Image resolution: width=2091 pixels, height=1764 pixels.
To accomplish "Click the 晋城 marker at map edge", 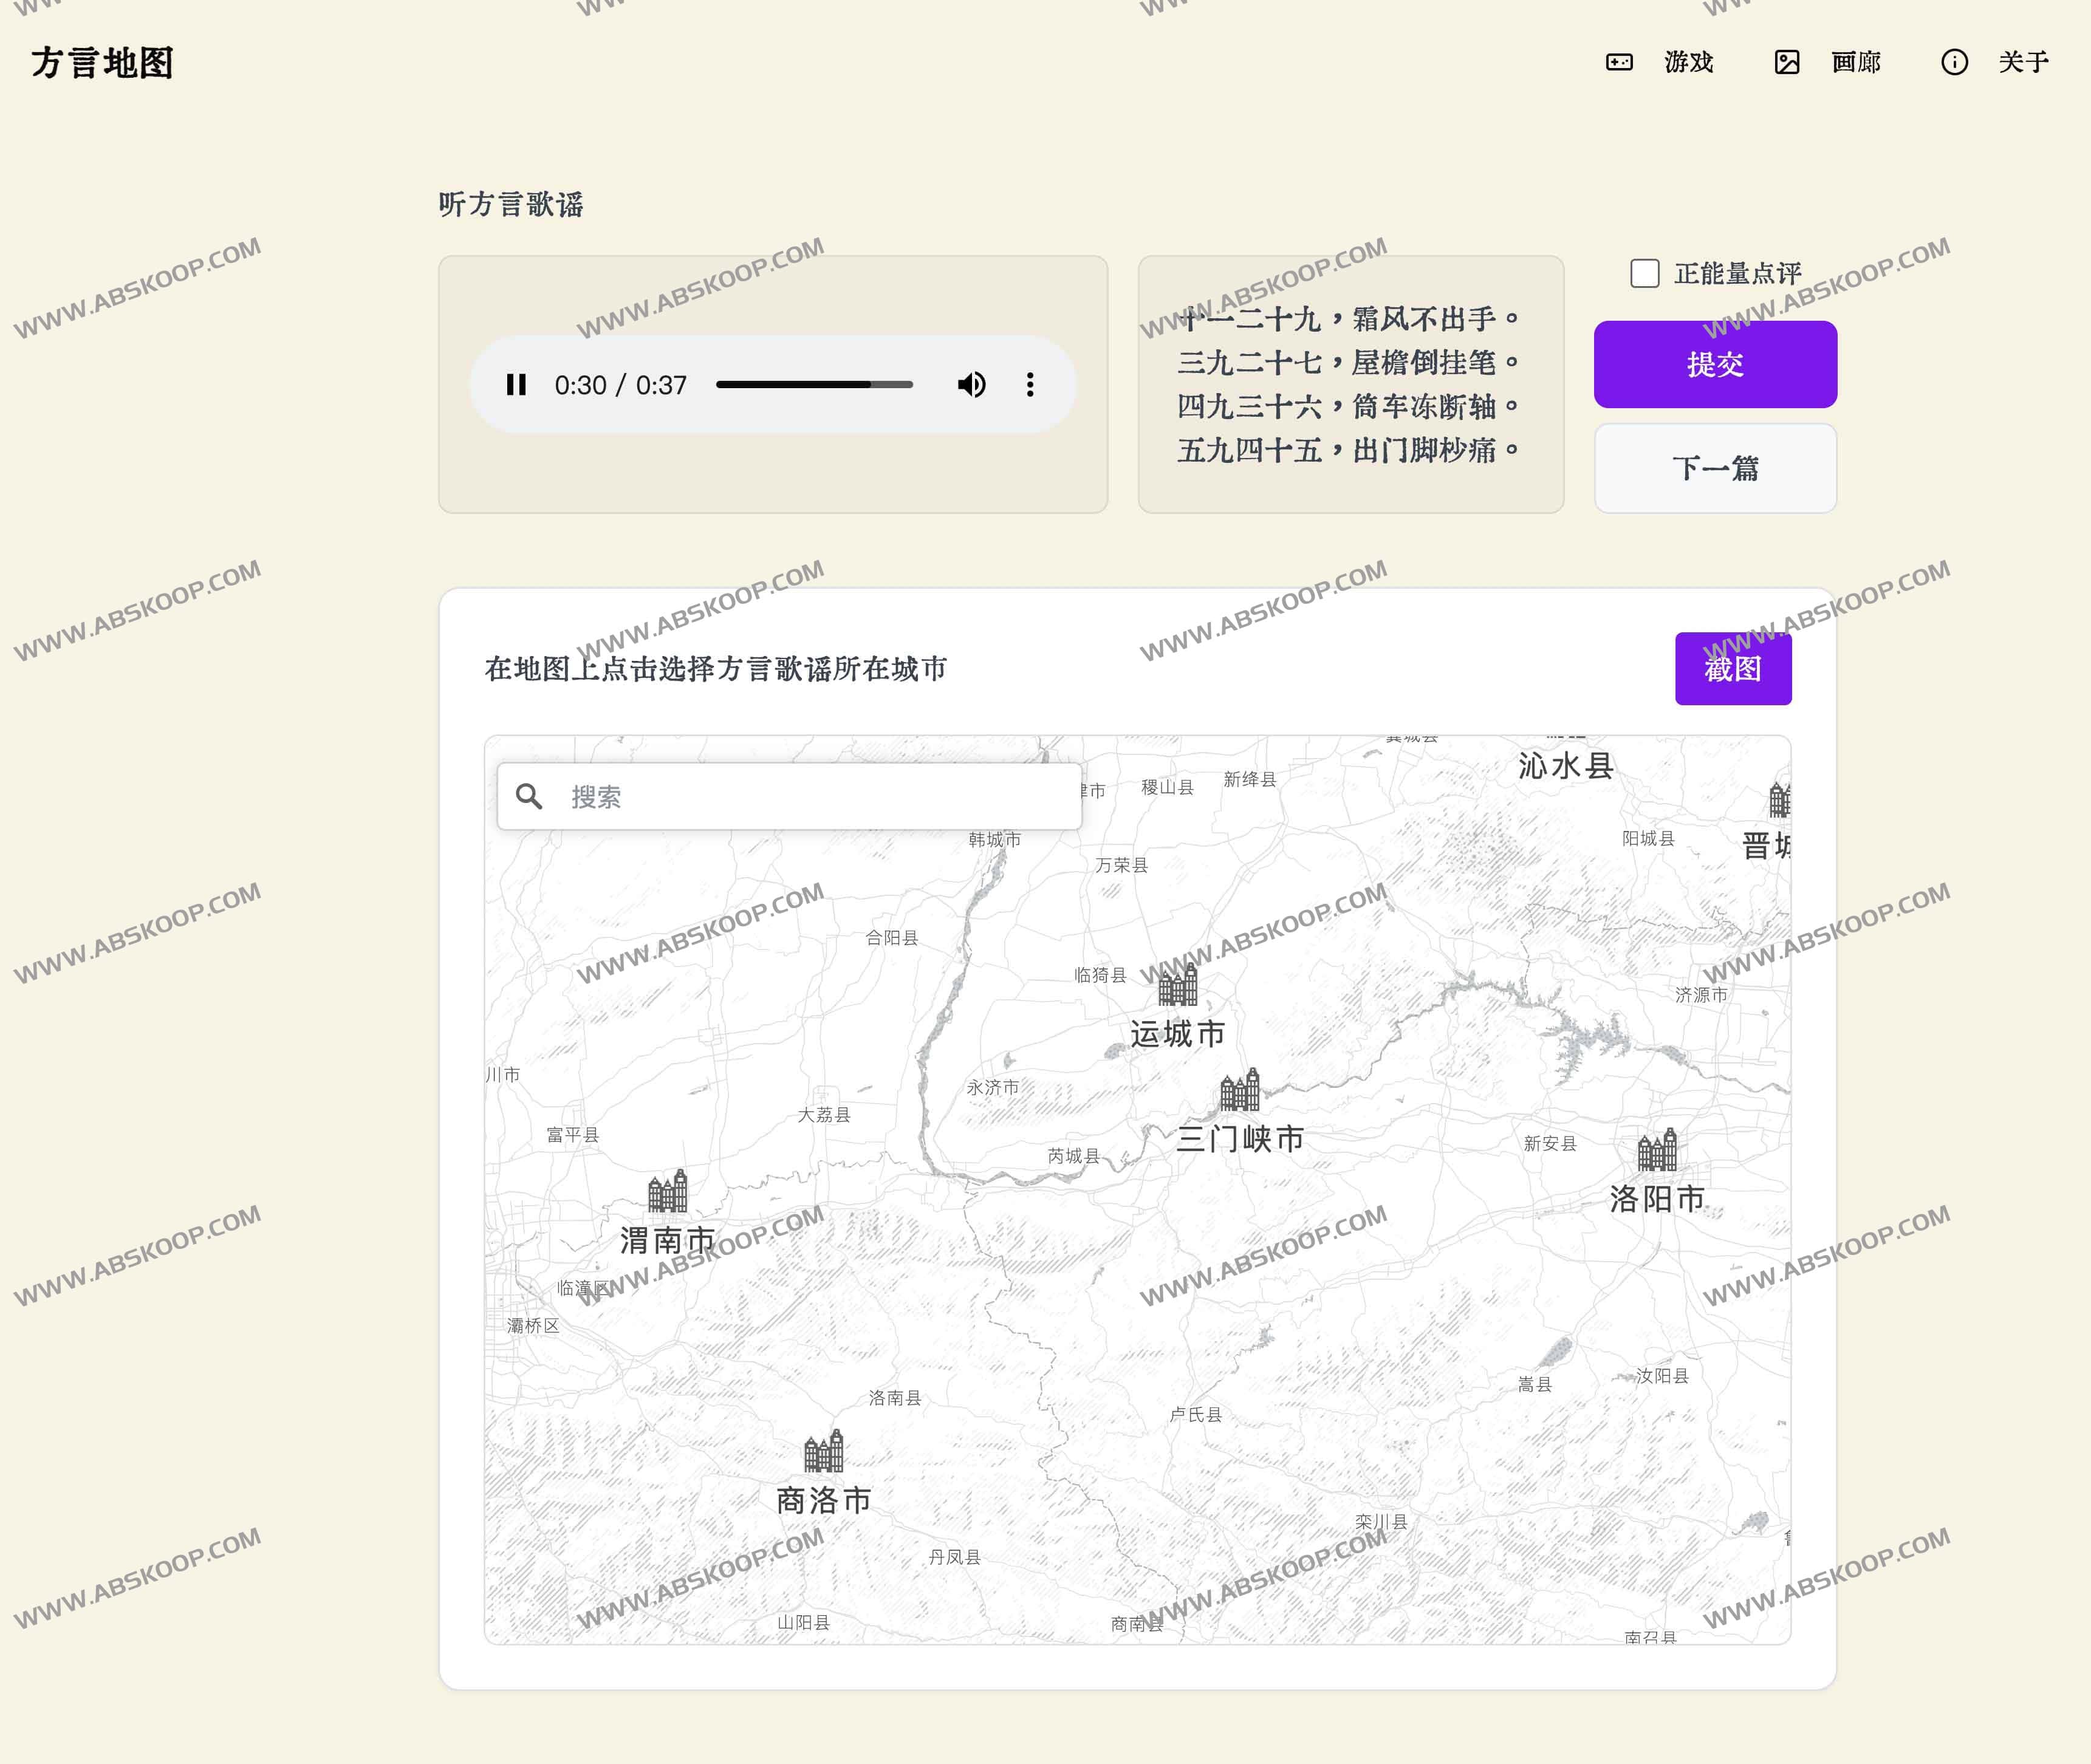I will tap(1778, 801).
